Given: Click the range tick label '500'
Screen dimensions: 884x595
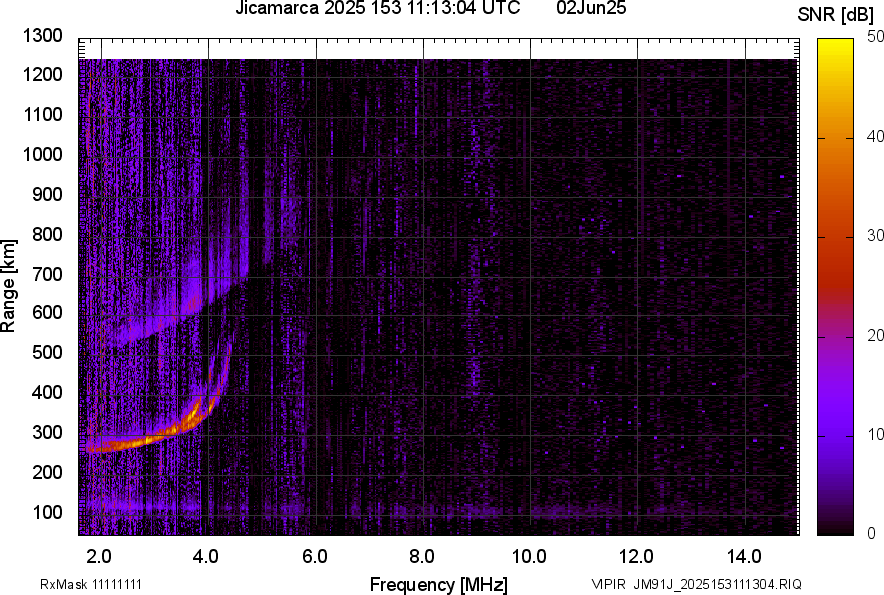Looking at the screenshot, I should click(47, 352).
